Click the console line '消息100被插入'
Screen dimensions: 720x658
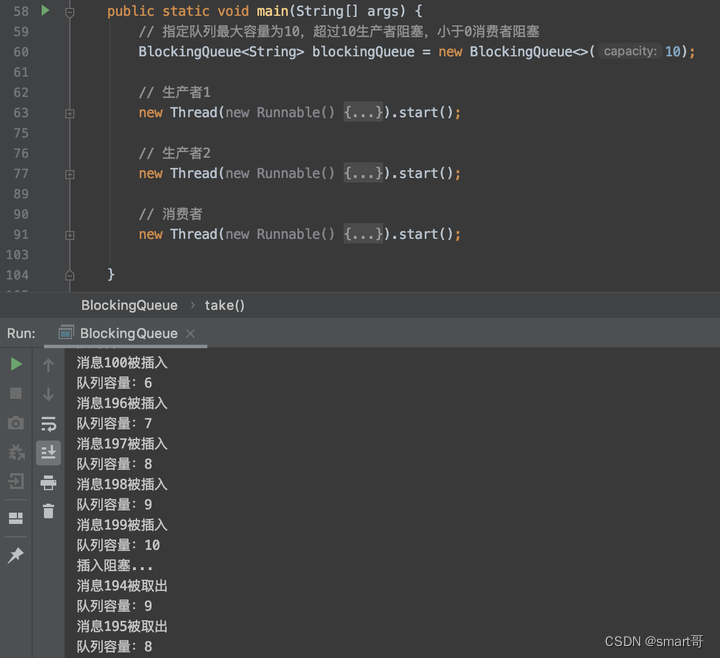[122, 363]
